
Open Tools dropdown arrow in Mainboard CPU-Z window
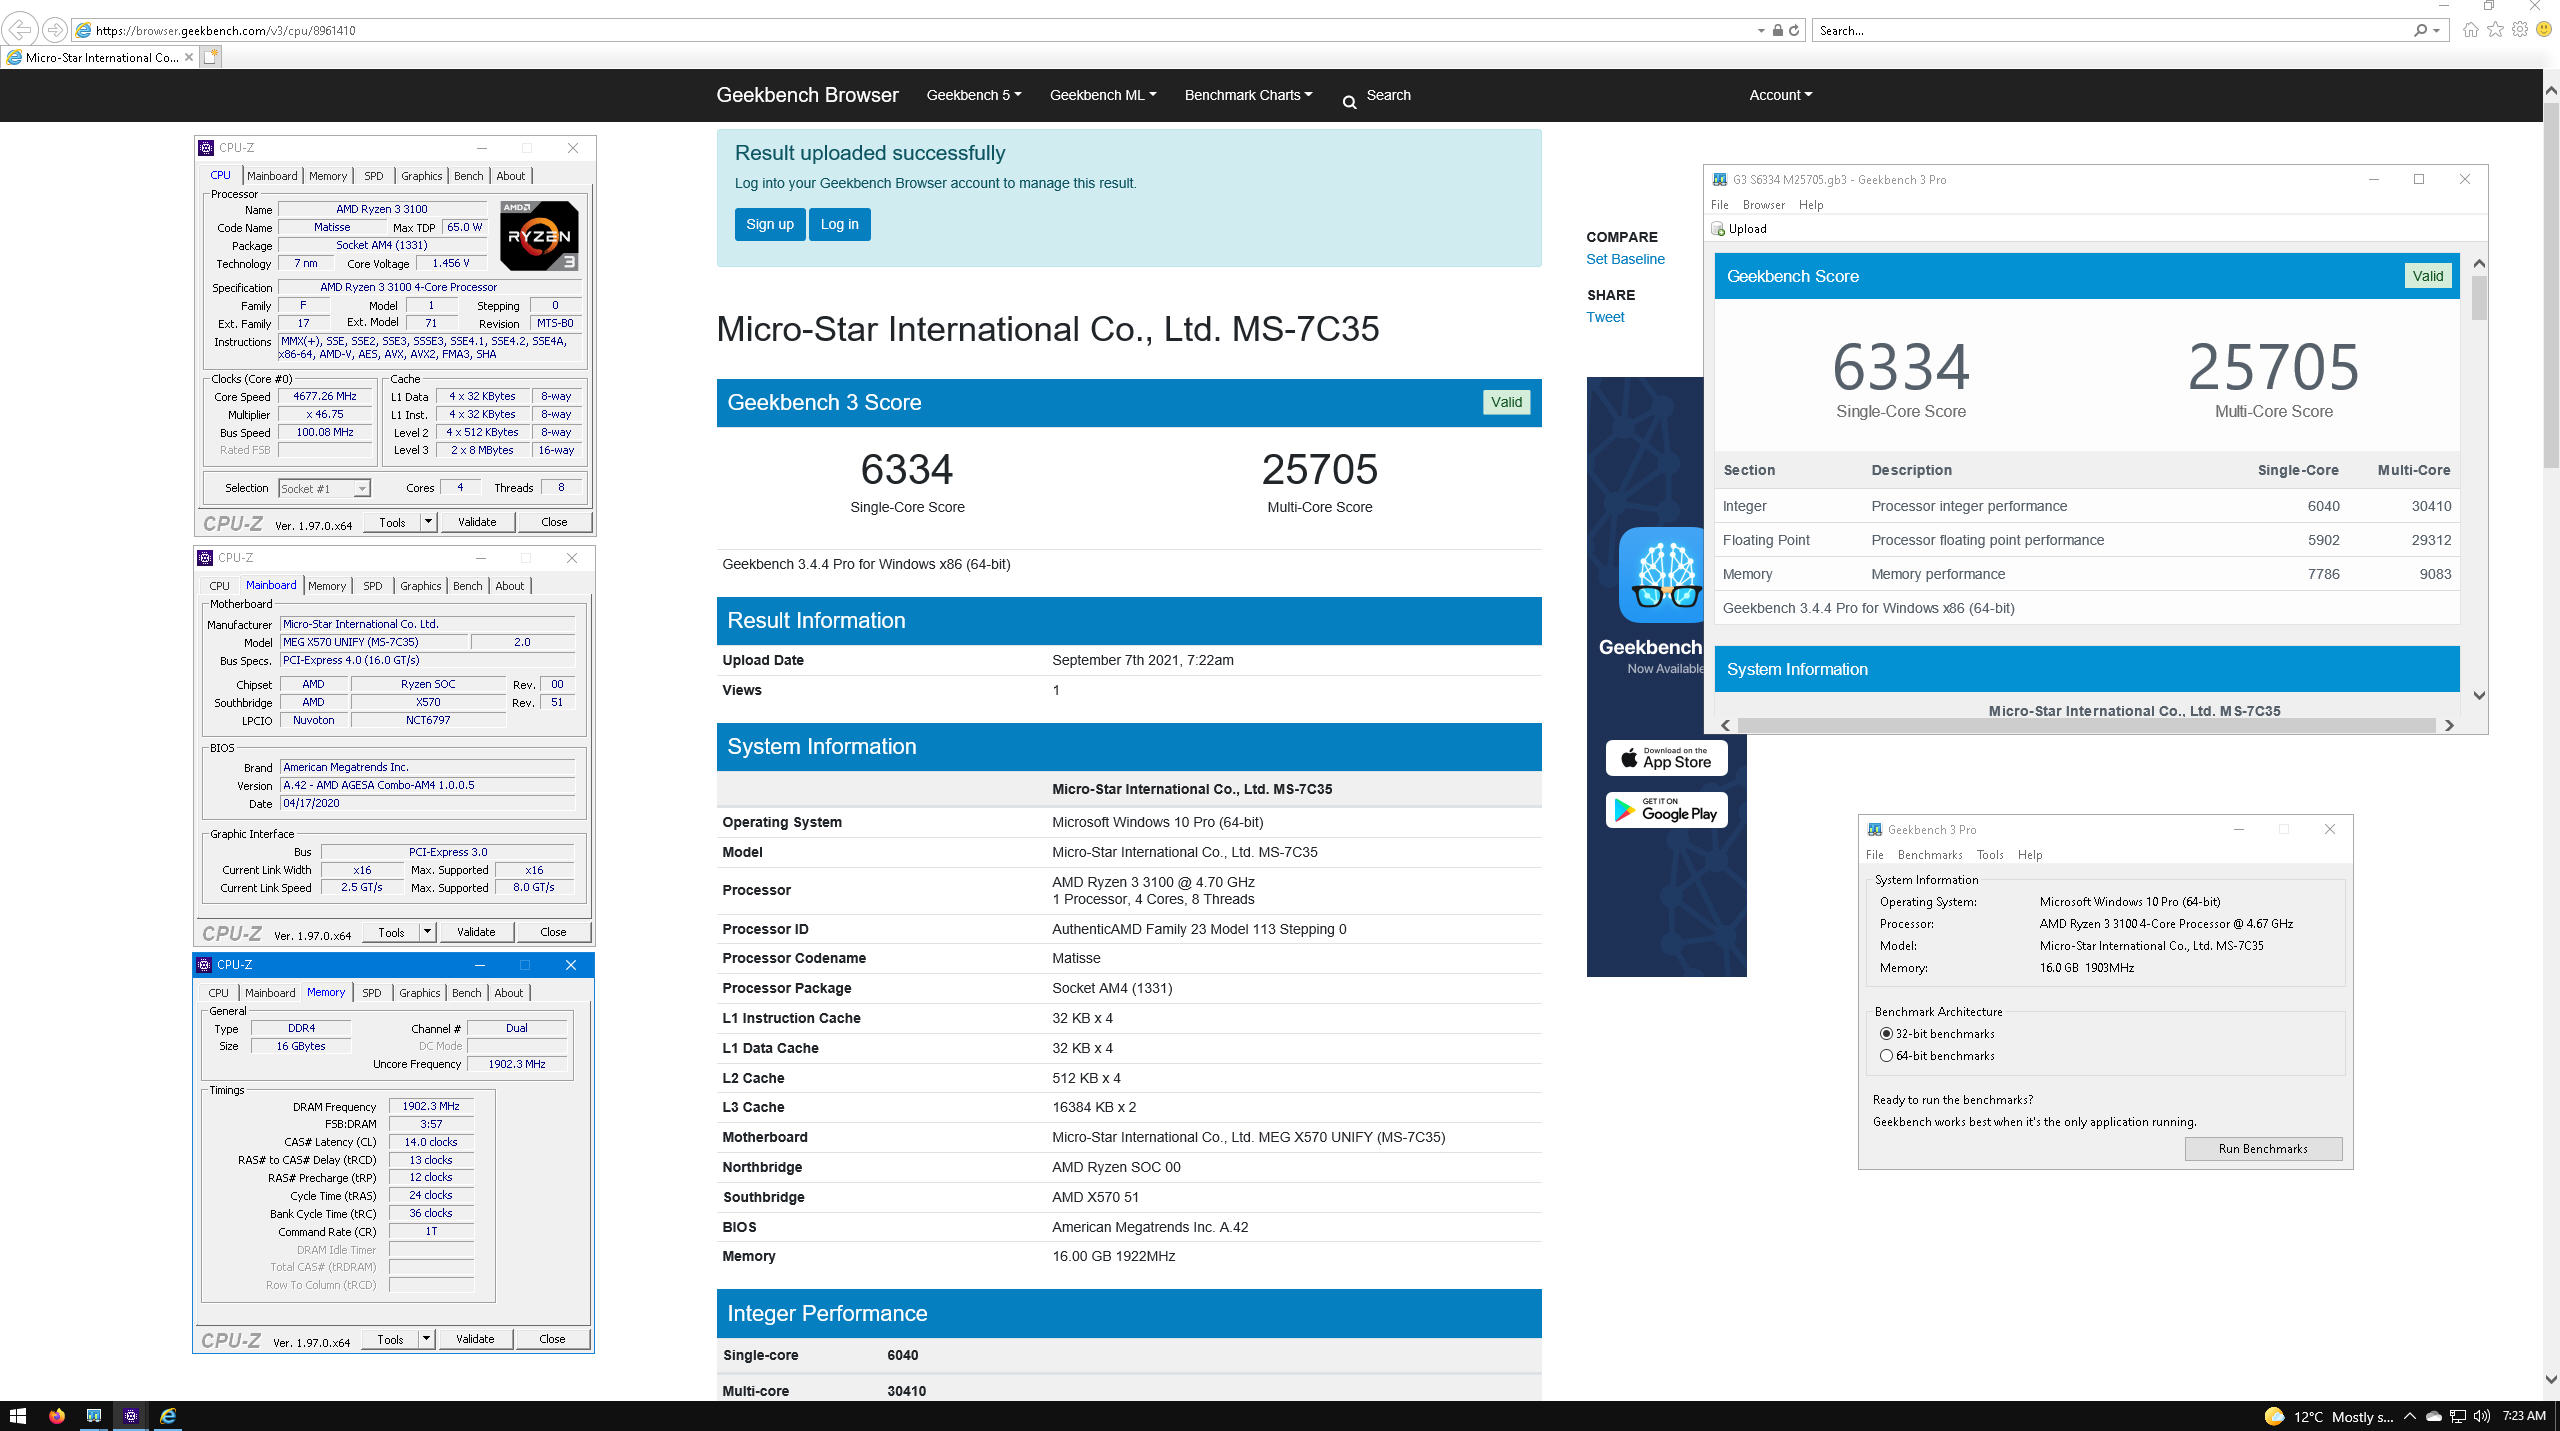click(428, 932)
